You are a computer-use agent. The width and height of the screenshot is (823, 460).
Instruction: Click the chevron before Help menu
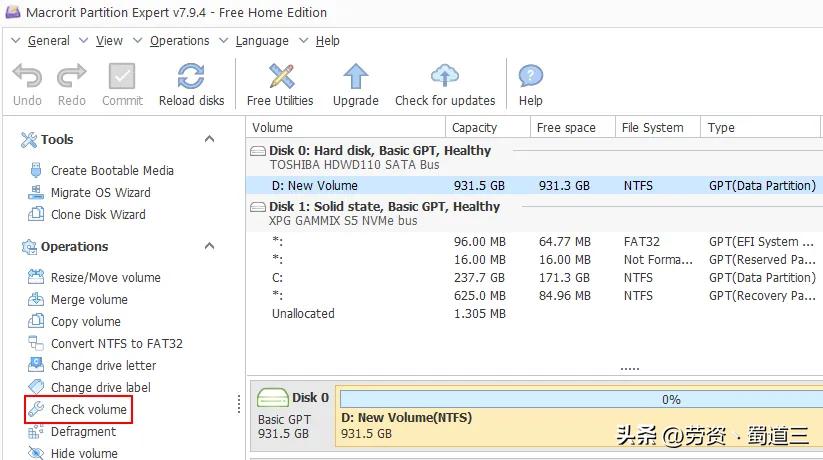pyautogui.click(x=303, y=40)
